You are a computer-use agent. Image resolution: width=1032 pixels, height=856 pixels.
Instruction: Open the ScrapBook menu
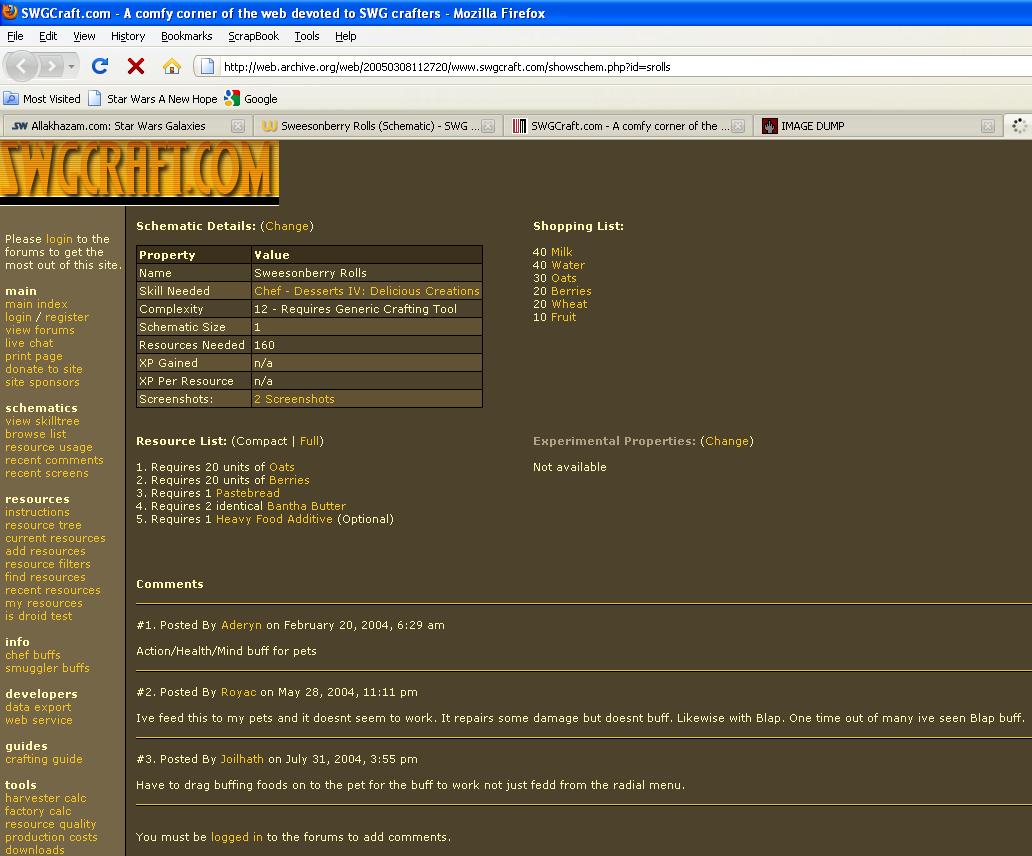point(253,36)
